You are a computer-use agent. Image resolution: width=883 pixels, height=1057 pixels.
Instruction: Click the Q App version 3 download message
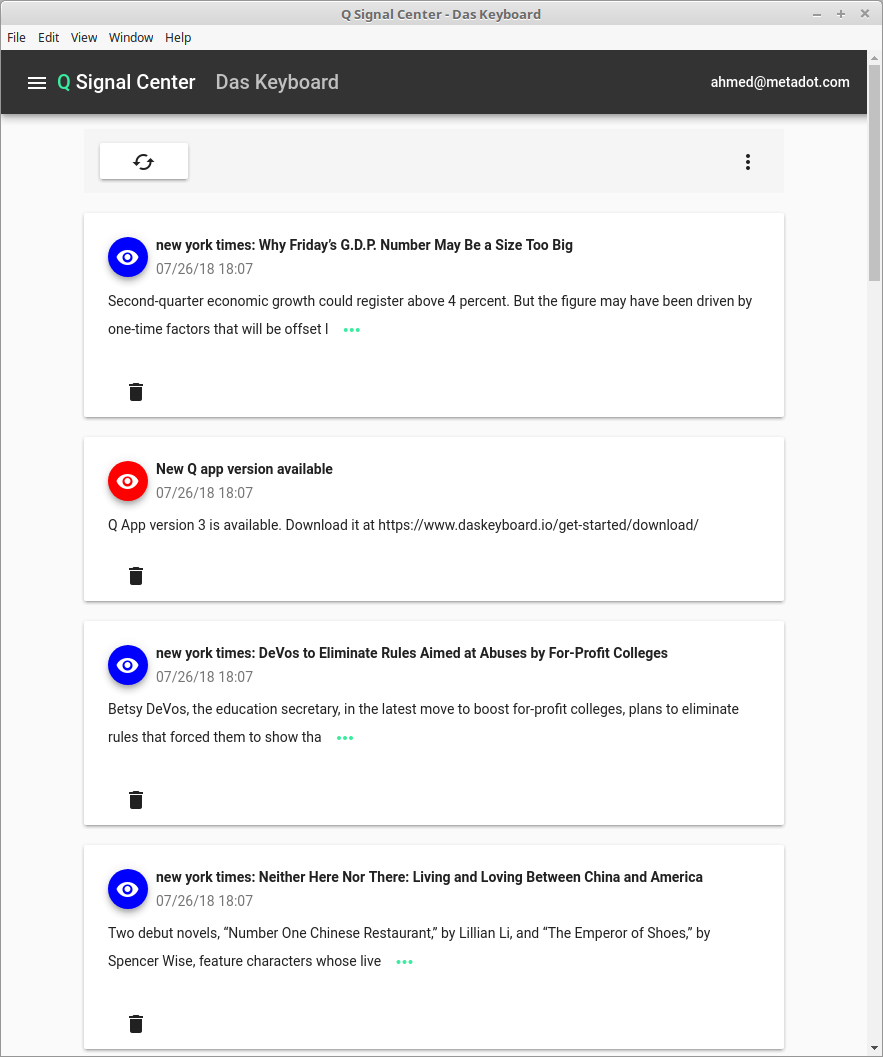pyautogui.click(x=403, y=525)
